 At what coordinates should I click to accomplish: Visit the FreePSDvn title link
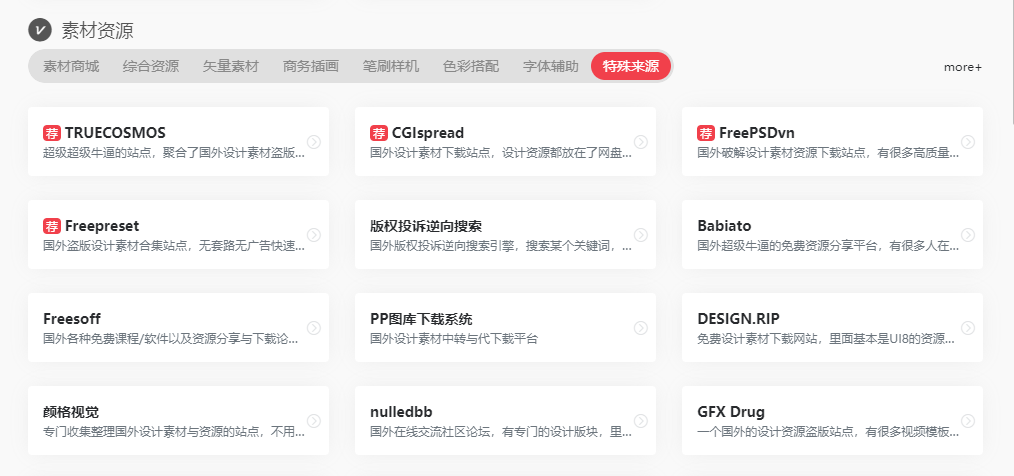(x=757, y=133)
